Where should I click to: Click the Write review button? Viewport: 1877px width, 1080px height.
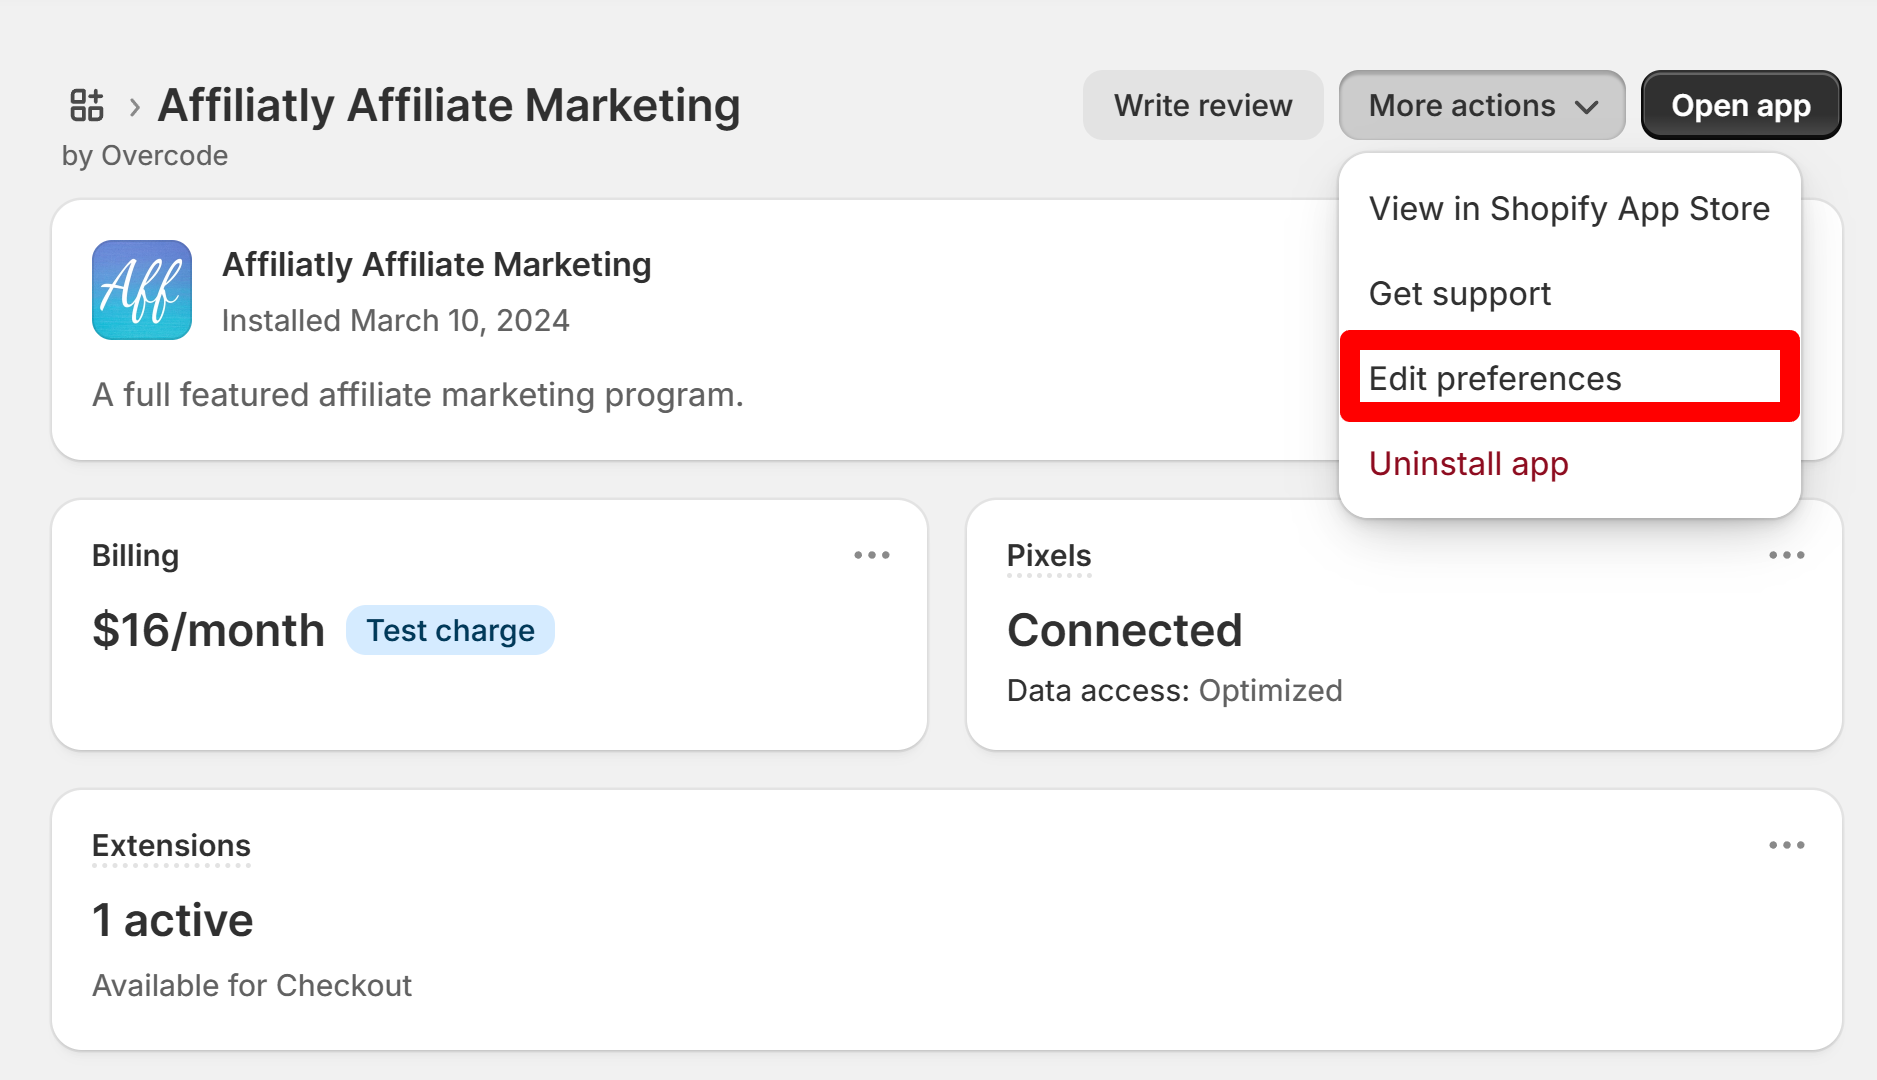click(x=1203, y=105)
